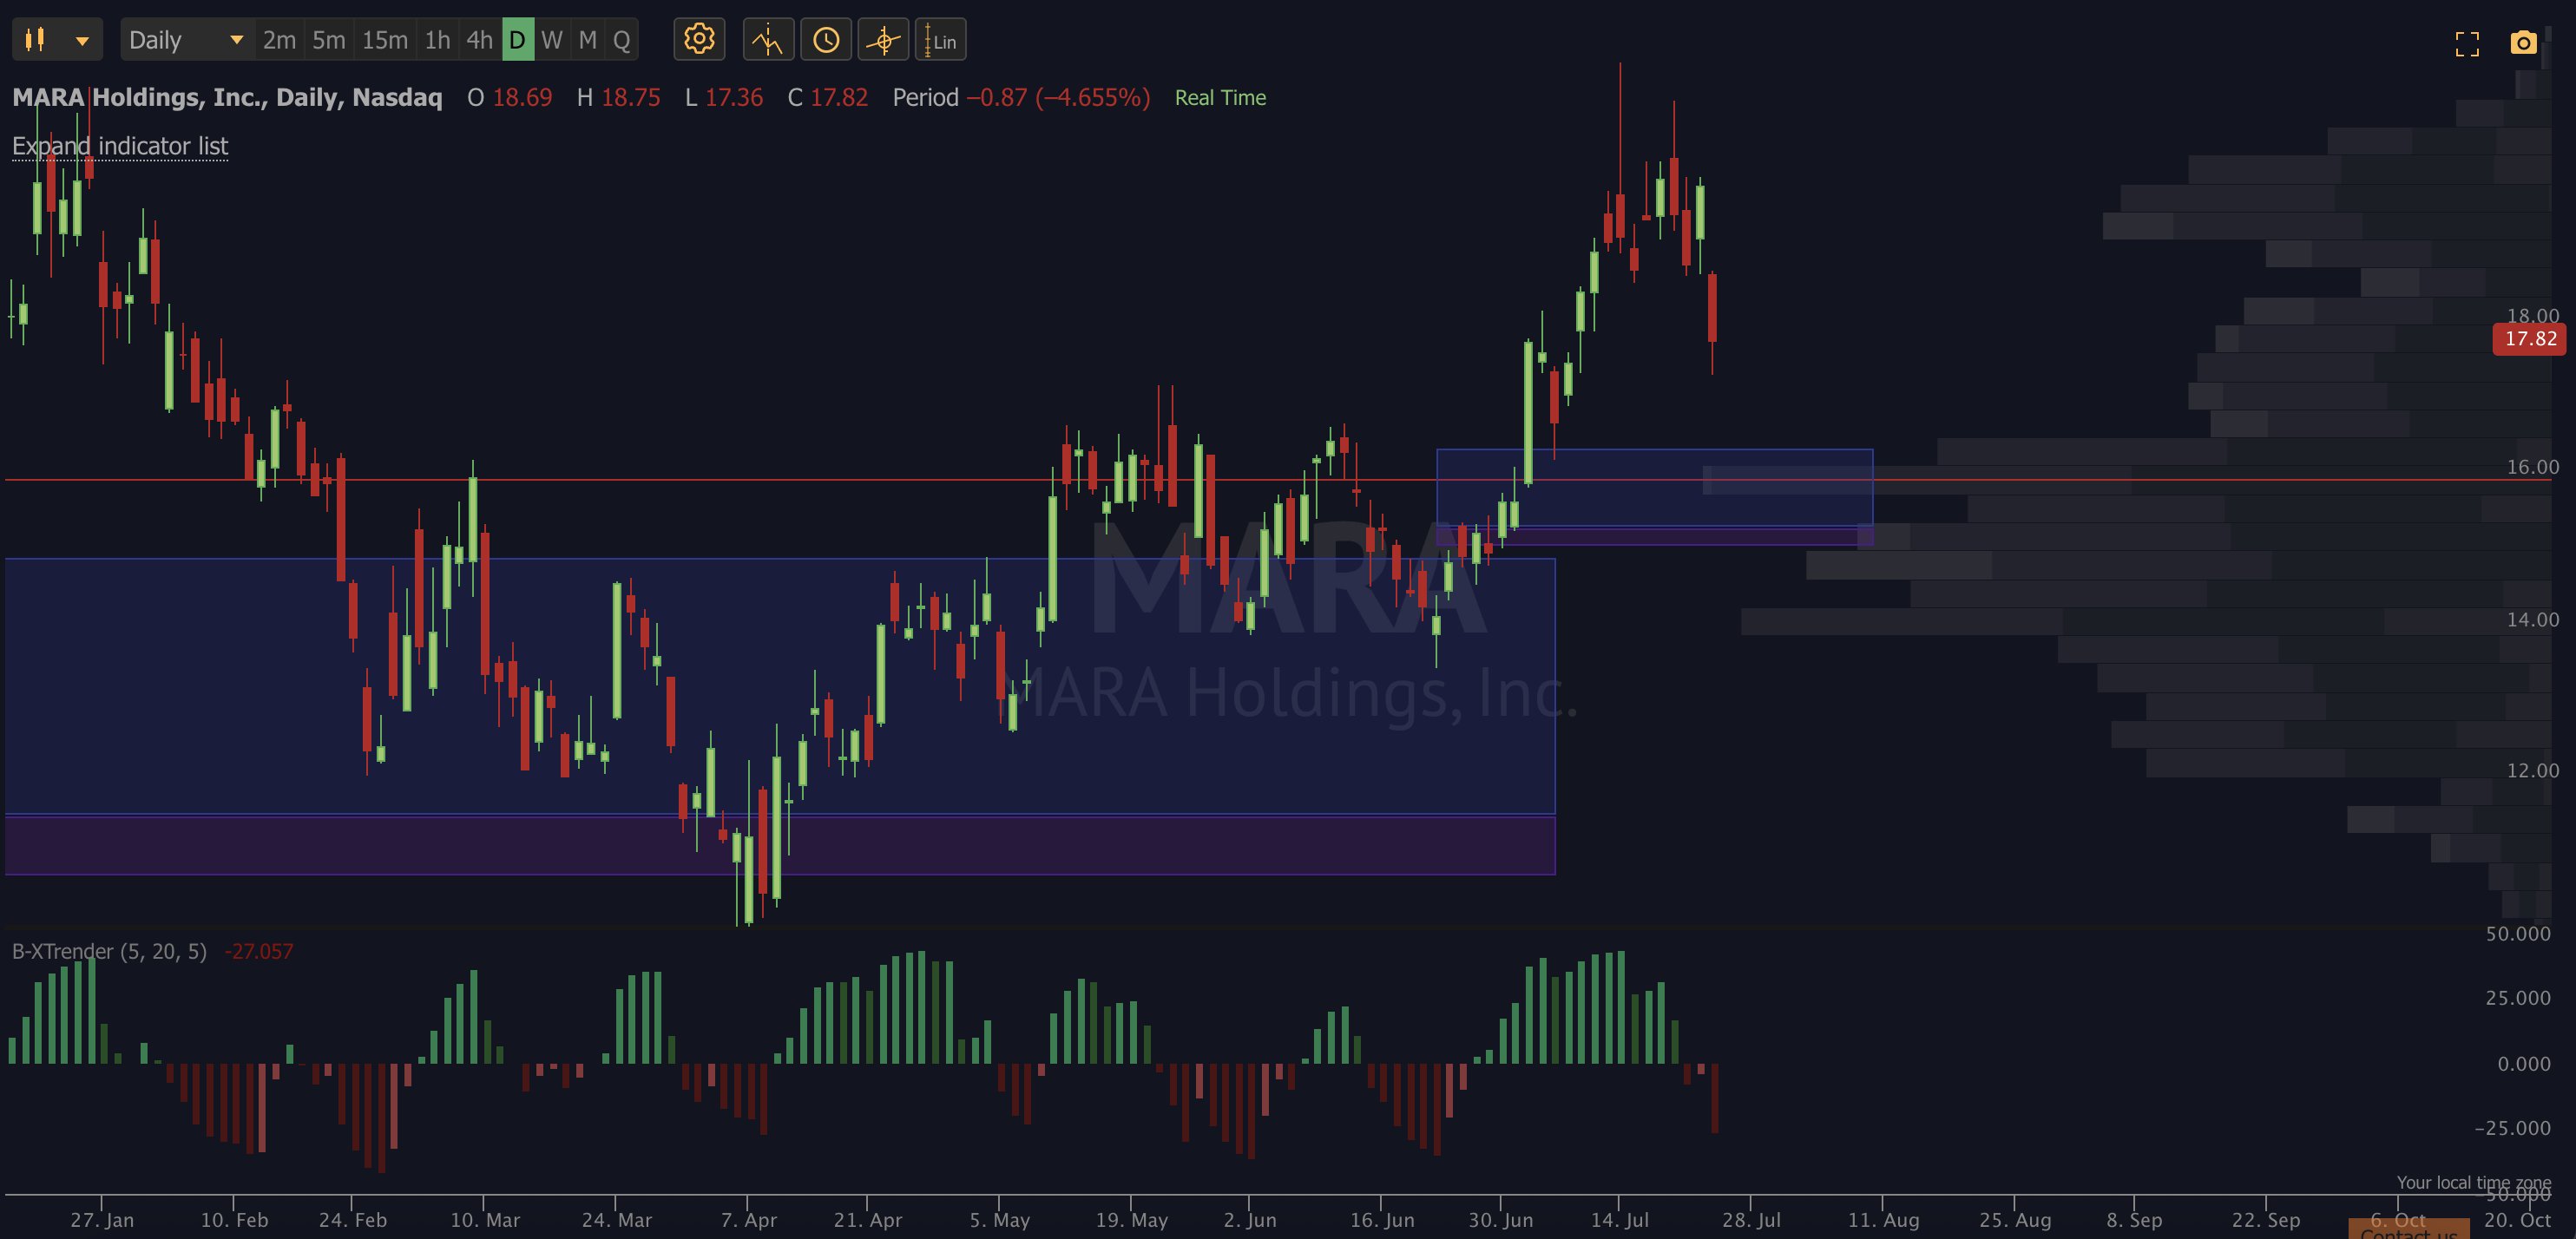
Task: Select the 15m timeframe button
Action: point(385,40)
